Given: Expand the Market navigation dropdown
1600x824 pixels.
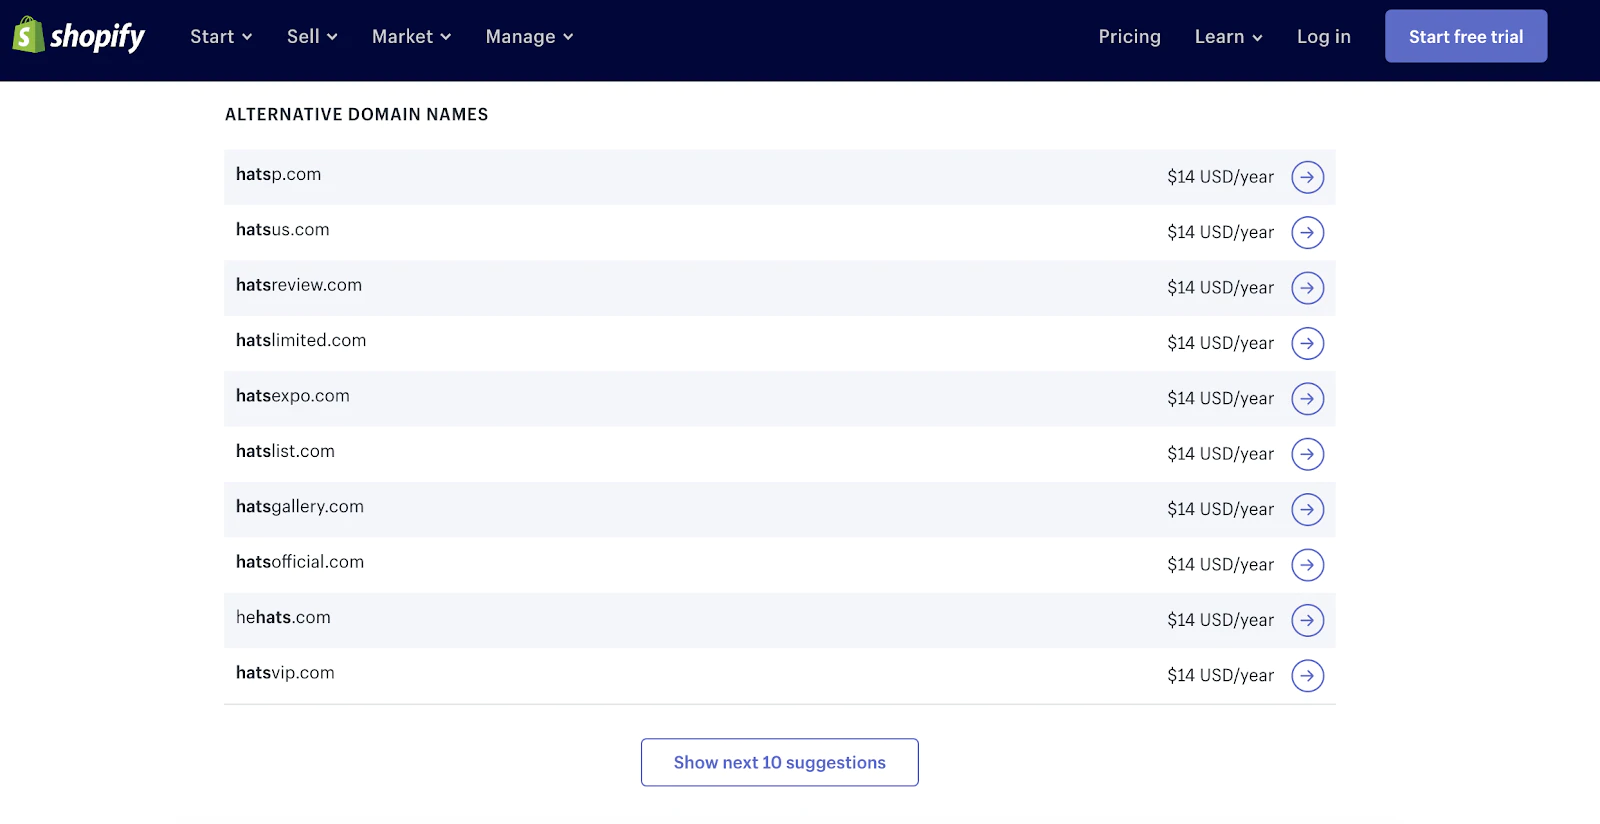Looking at the screenshot, I should [411, 37].
